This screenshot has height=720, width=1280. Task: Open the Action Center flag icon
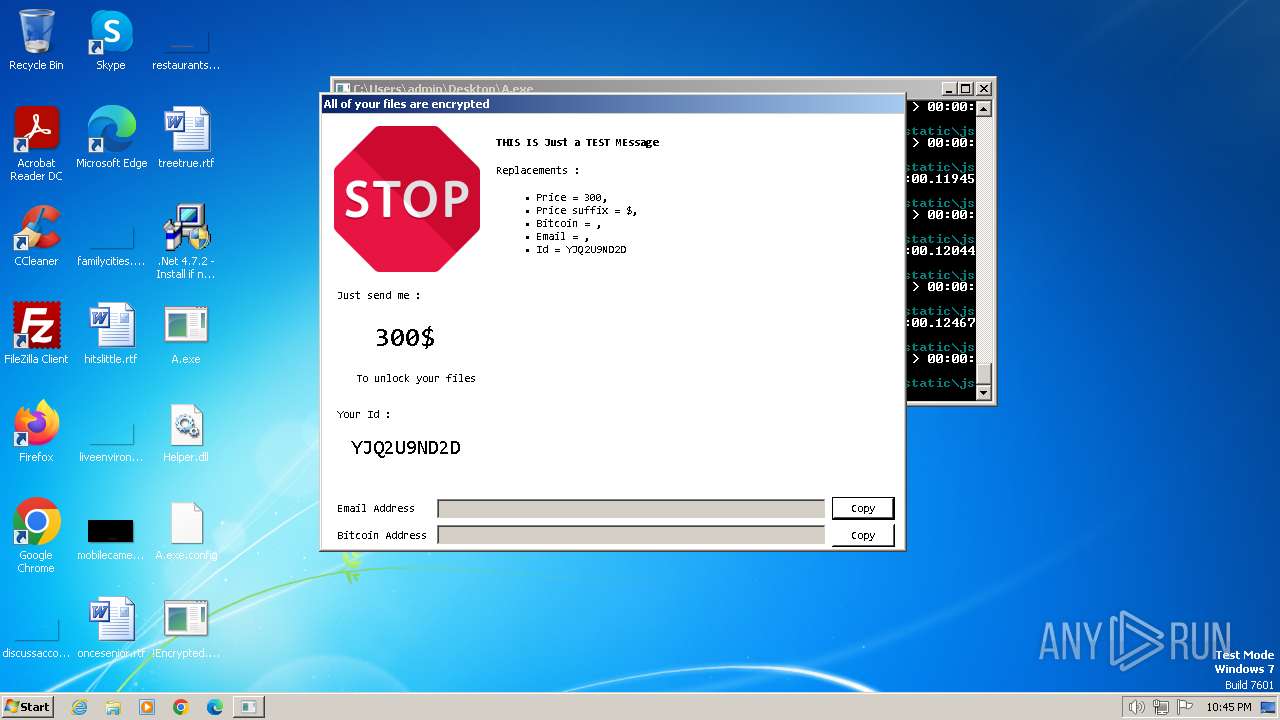click(1185, 707)
